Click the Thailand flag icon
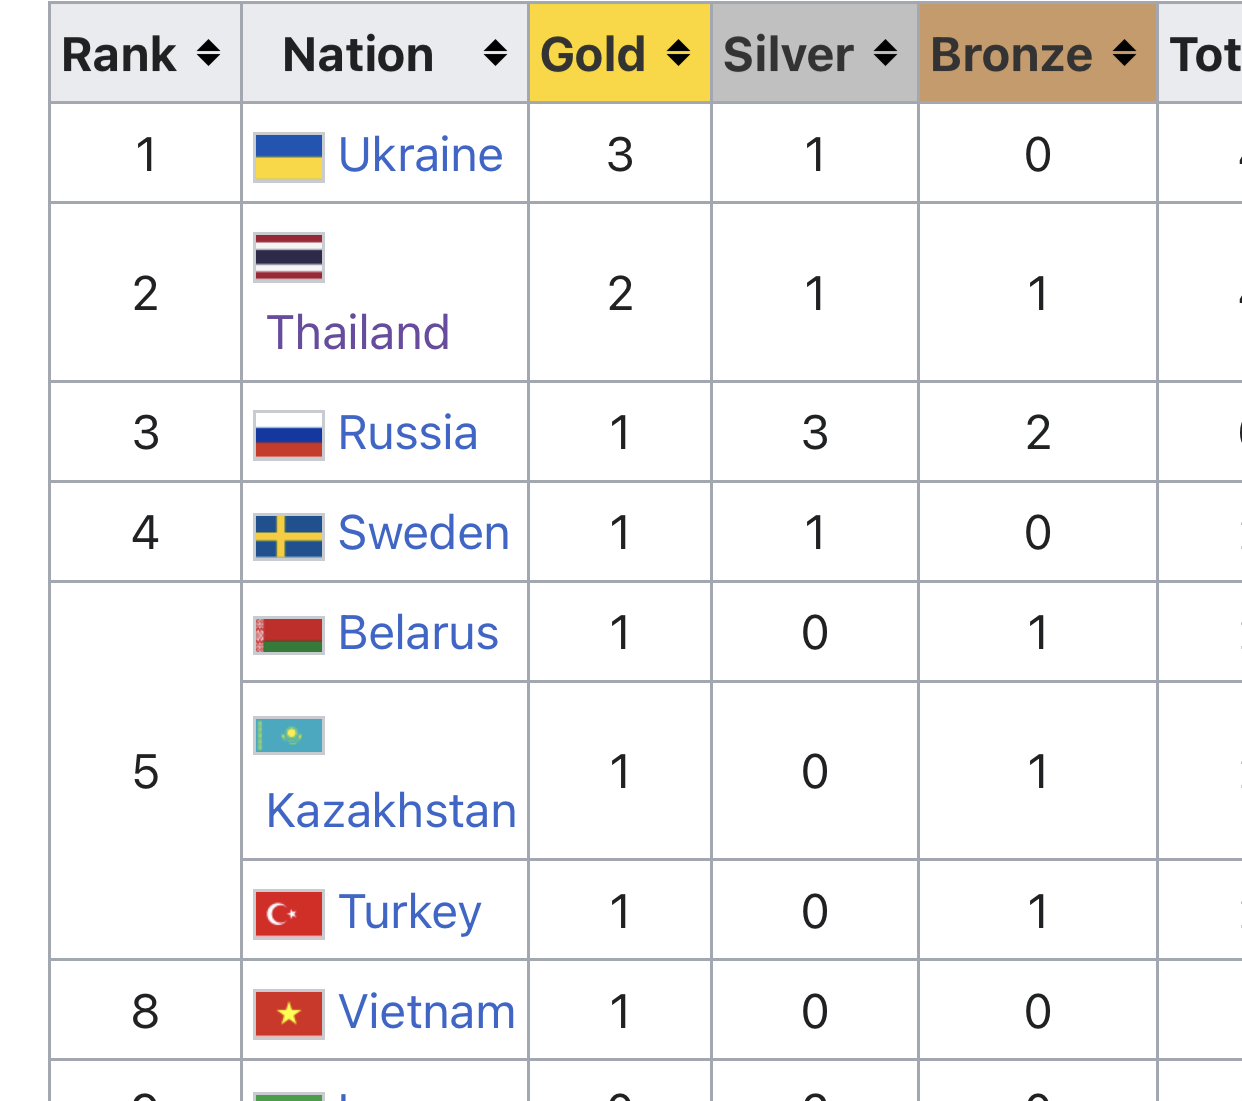The height and width of the screenshot is (1101, 1242). click(x=289, y=257)
